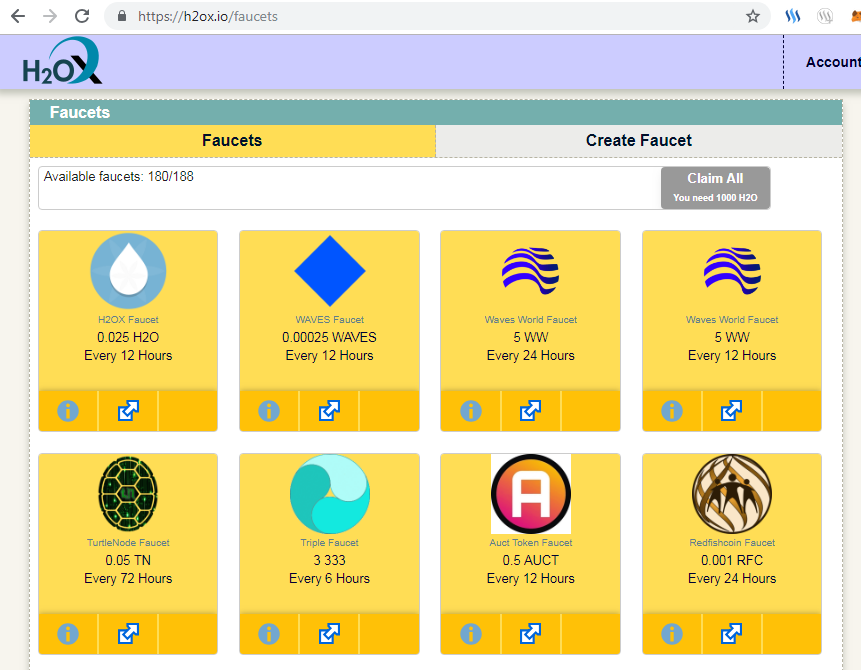
Task: Open the Account menu item
Action: point(833,62)
